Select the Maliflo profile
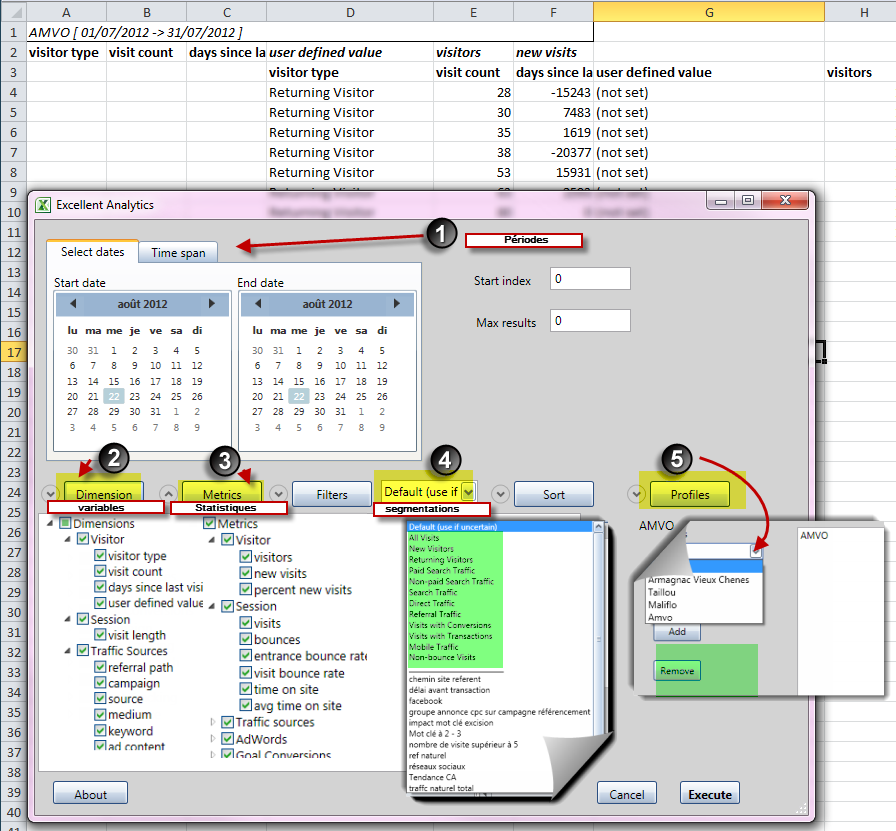Viewport: 896px width, 831px height. 662,605
